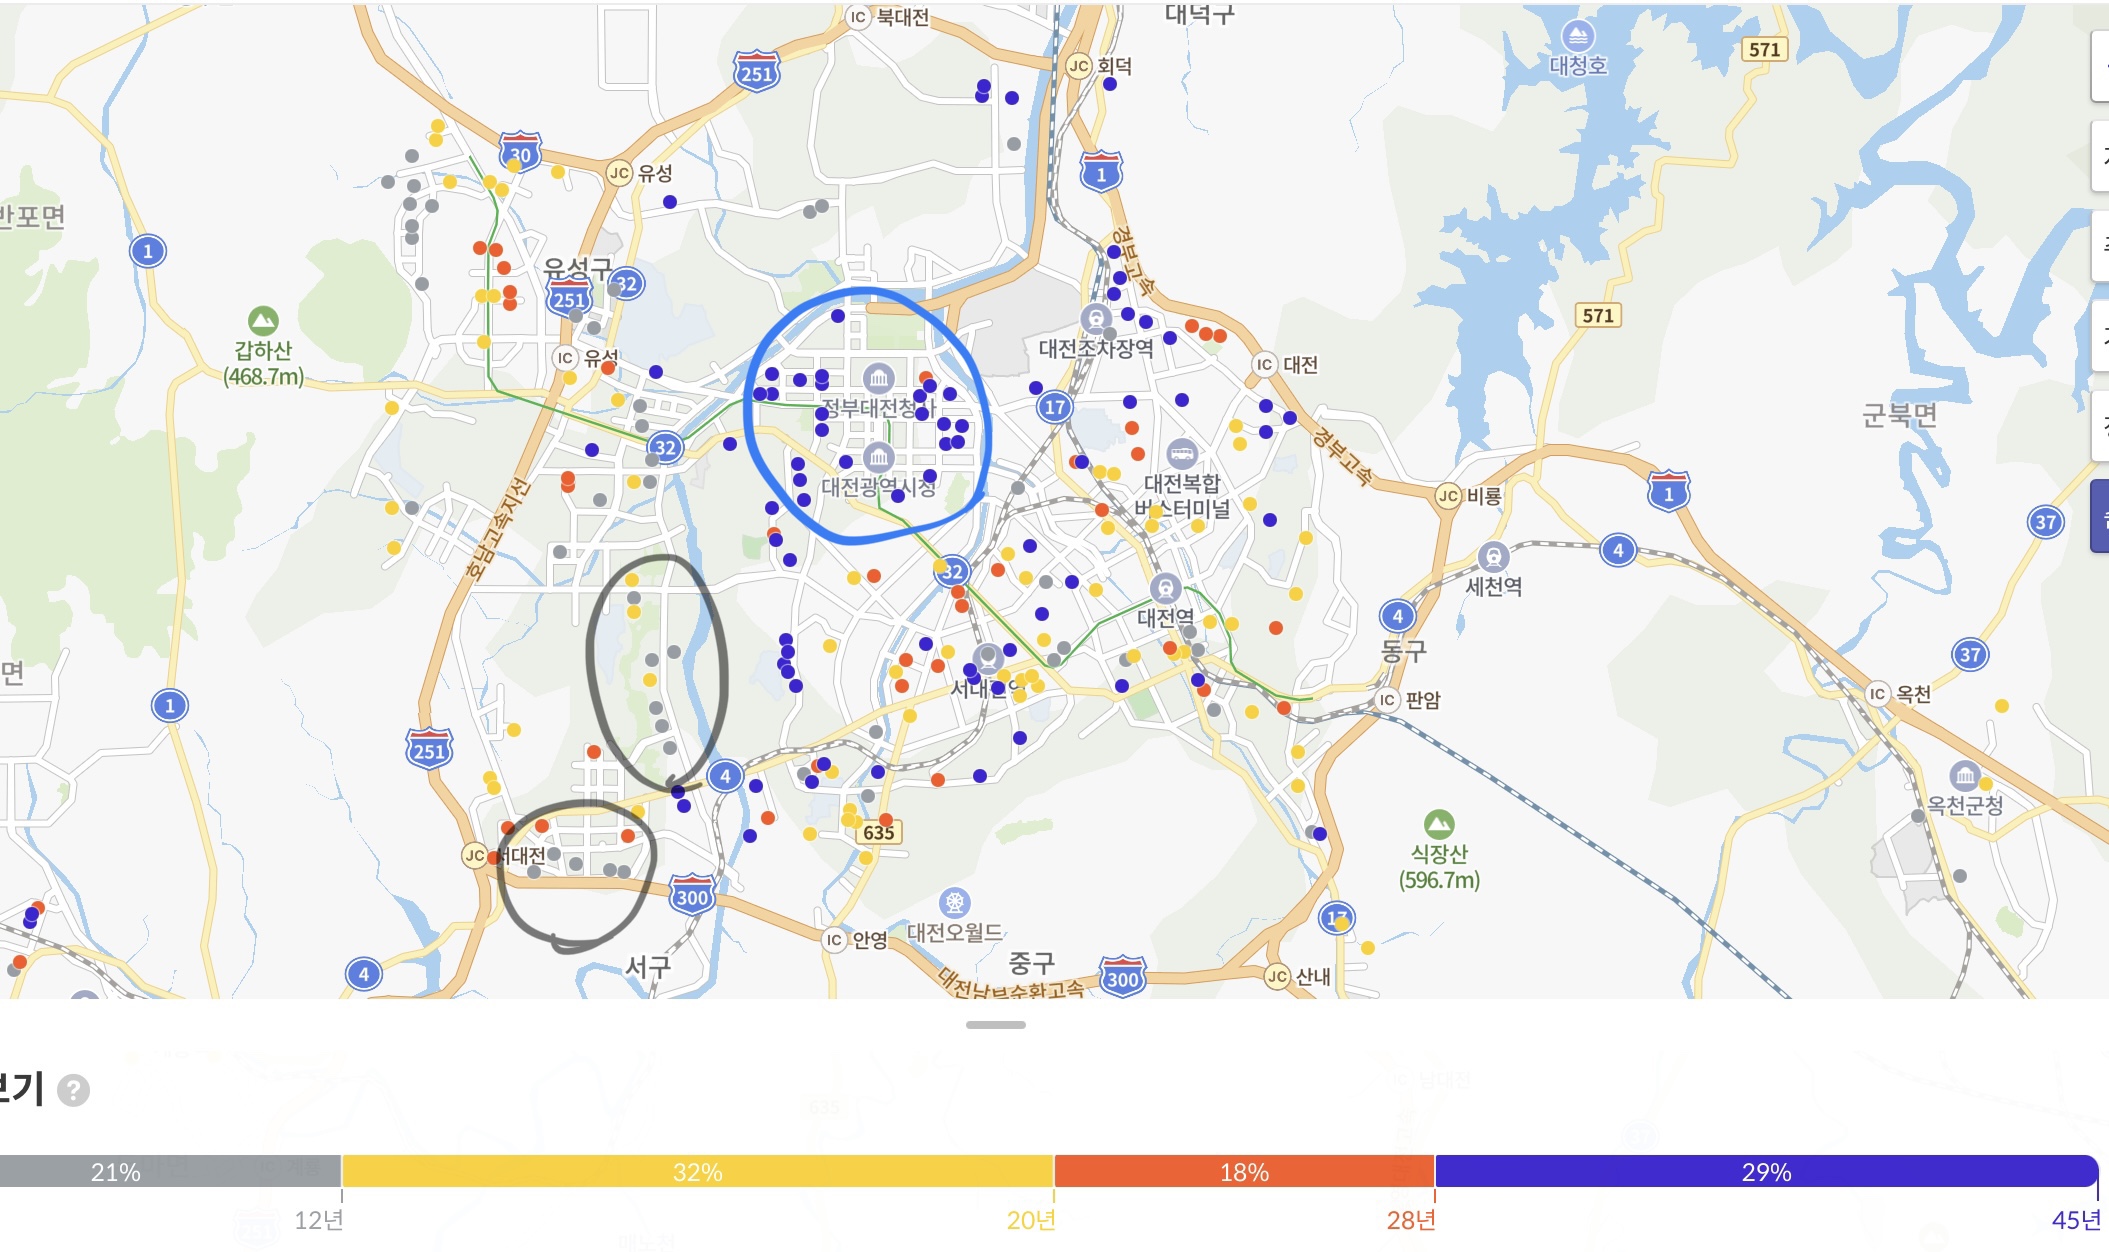Select the blue 29% bar segment
2109x1252 pixels.
[x=1765, y=1171]
